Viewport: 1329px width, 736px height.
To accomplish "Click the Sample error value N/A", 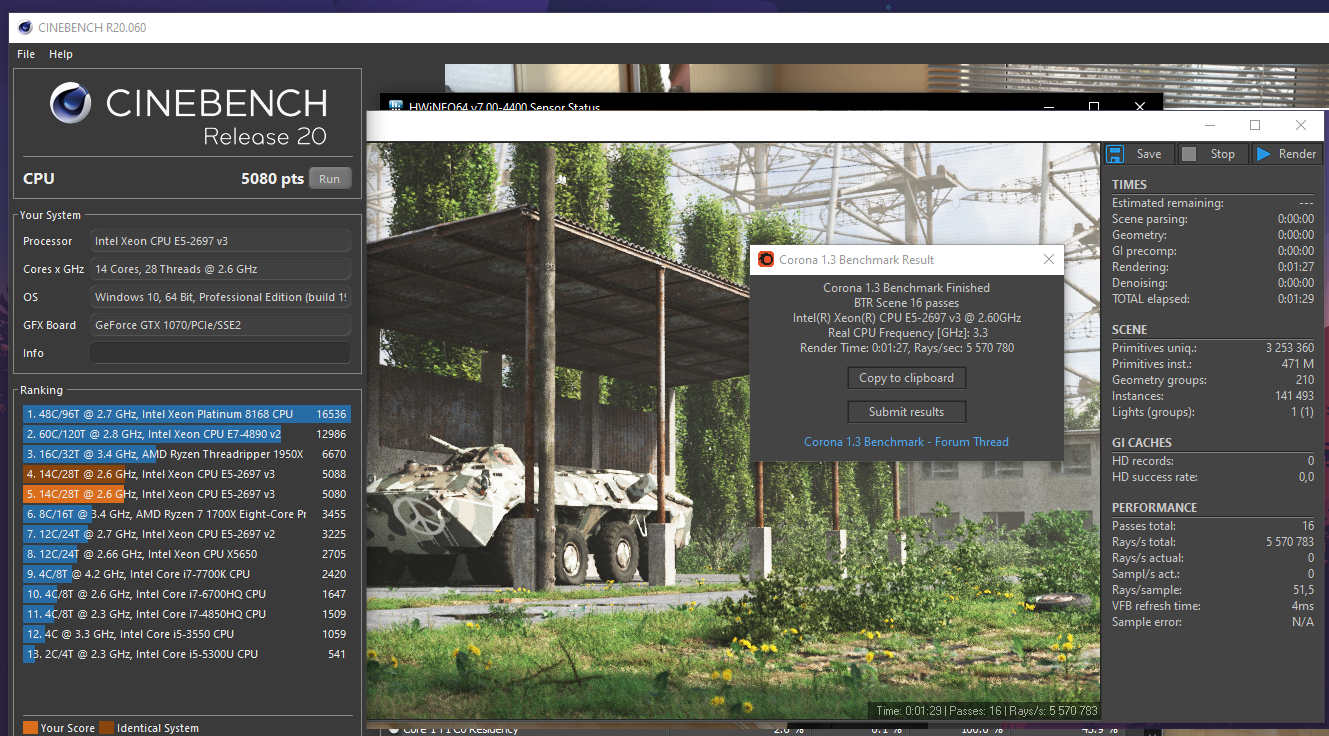I will coord(1304,622).
